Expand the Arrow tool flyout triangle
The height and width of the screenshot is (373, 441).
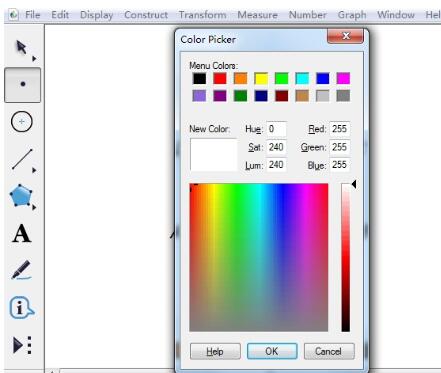34,59
